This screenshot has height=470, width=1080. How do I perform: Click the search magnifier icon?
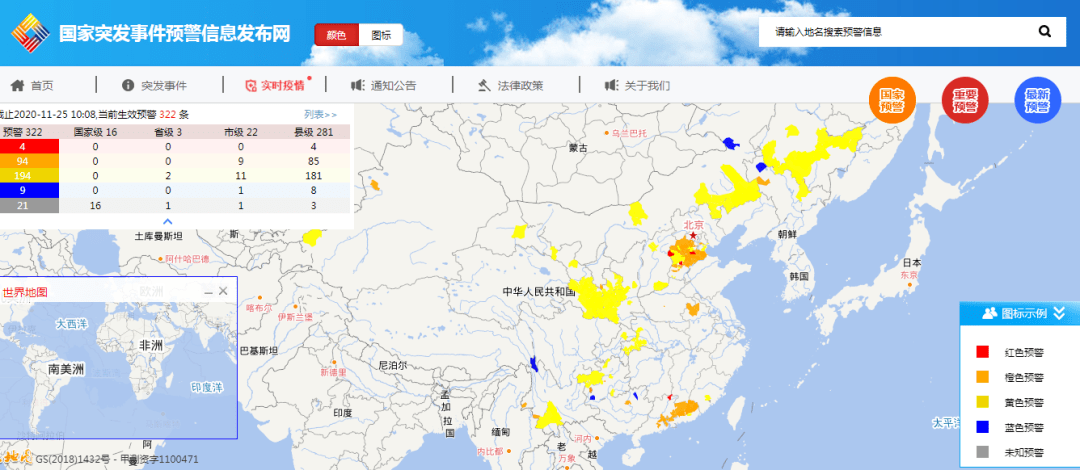1044,31
